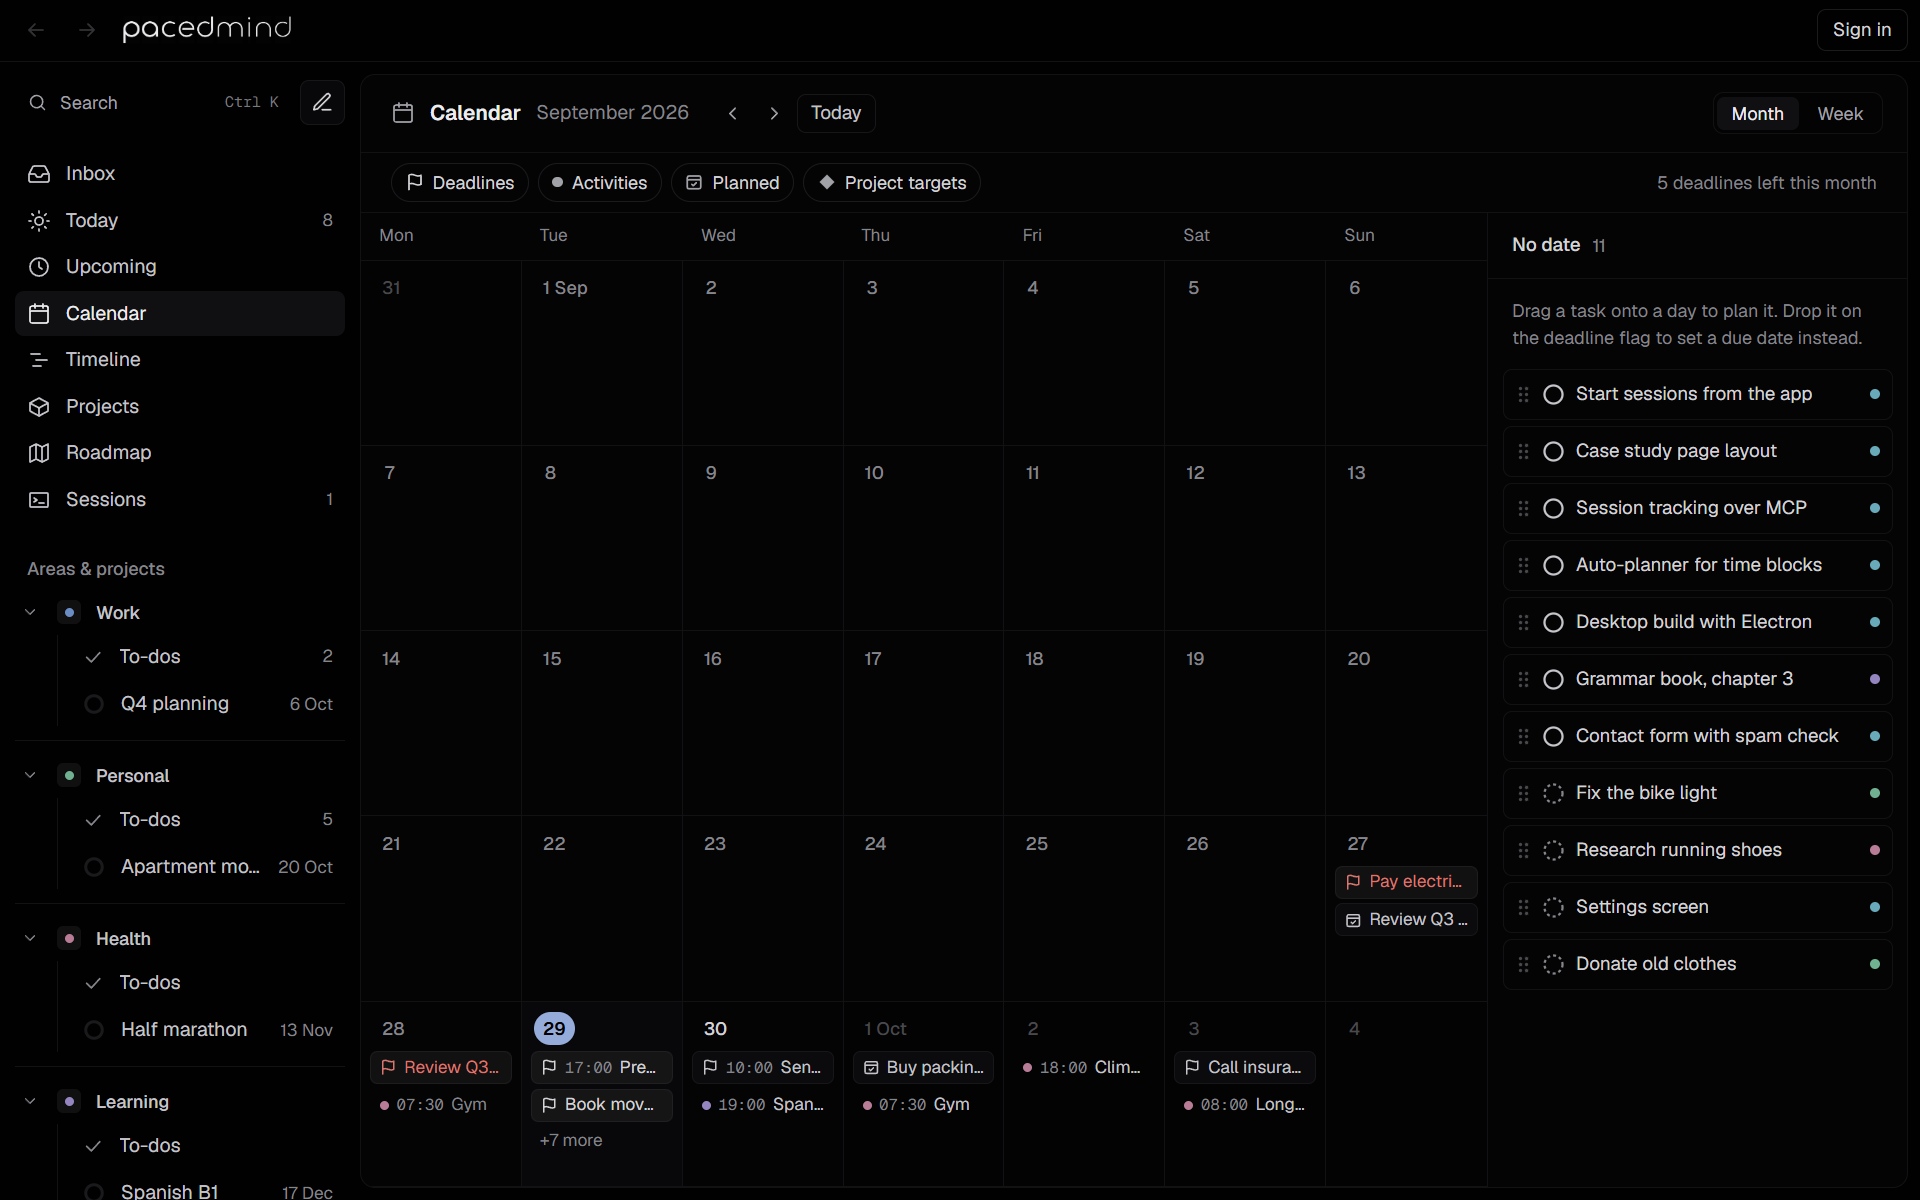Click the Learning area color dot
Viewport: 1920px width, 1200px height.
pyautogui.click(x=69, y=1101)
